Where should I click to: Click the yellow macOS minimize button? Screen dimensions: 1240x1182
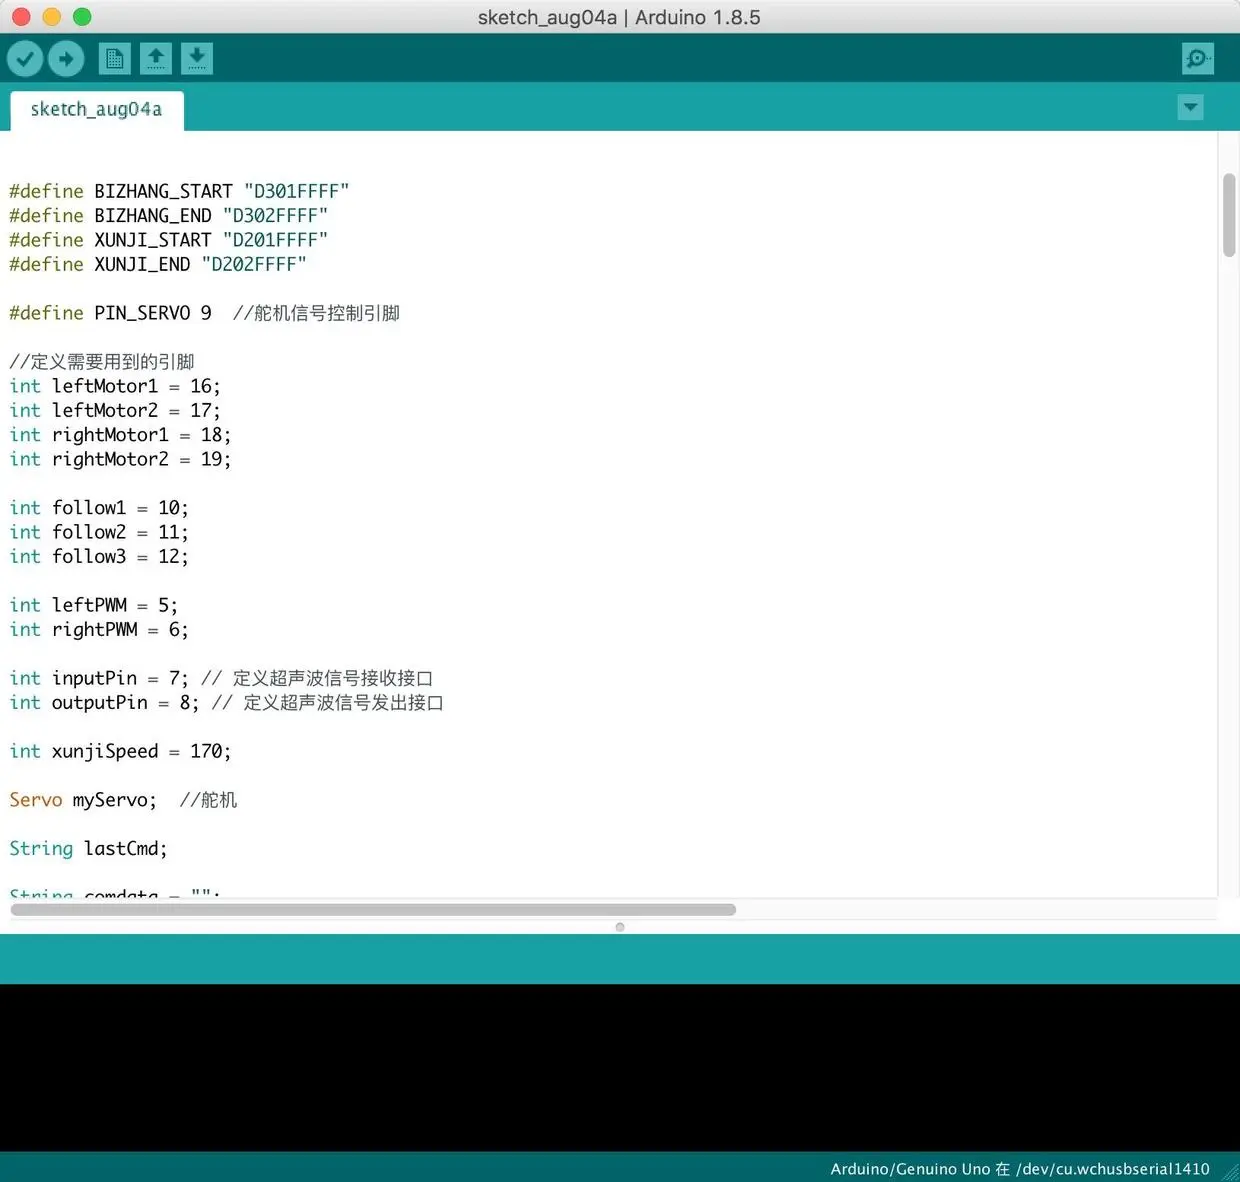pyautogui.click(x=52, y=16)
